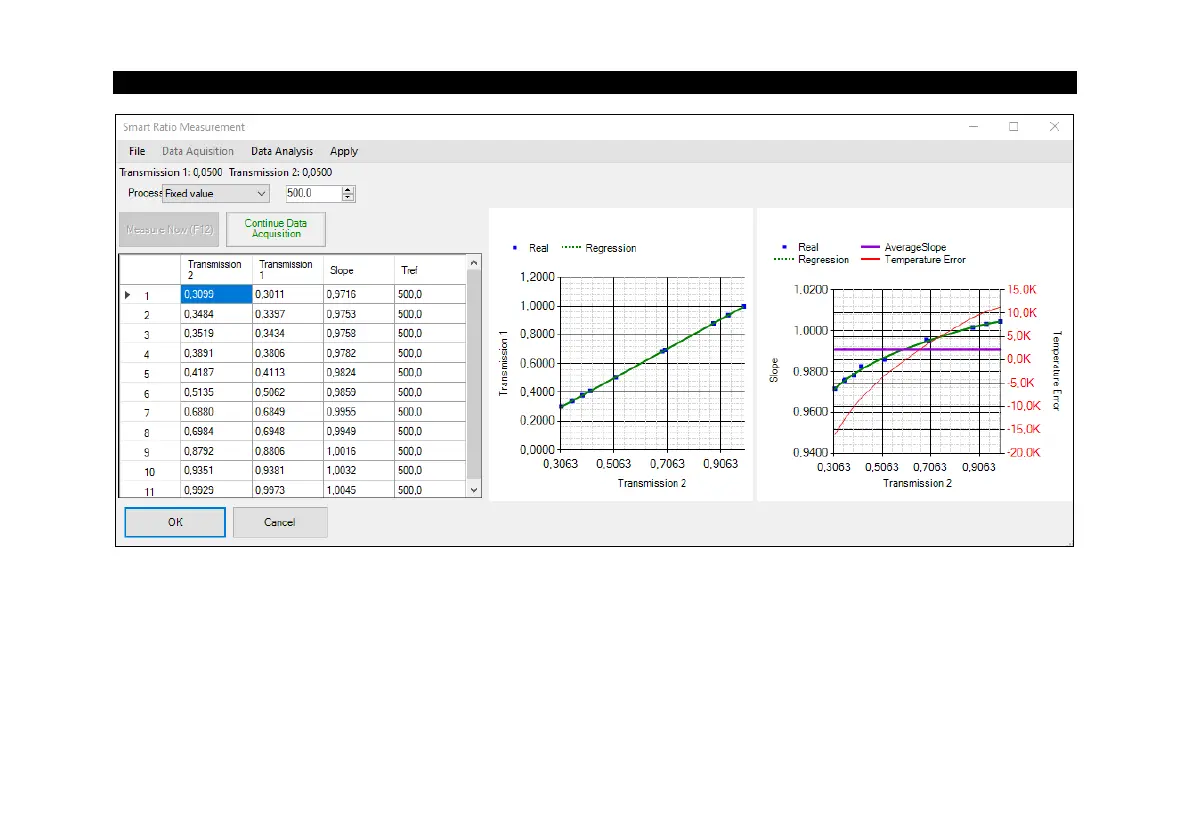Close the Smart Ratio Measurement window
The width and height of the screenshot is (1191, 839).
1054,127
